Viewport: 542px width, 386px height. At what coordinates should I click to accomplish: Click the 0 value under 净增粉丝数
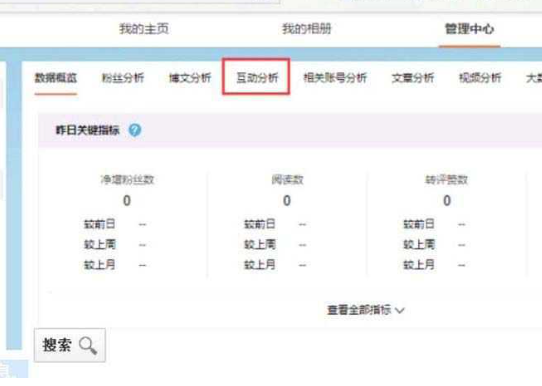pos(127,200)
